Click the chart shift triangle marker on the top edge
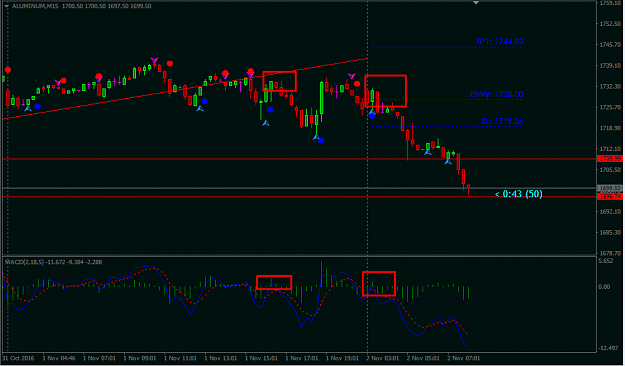Viewport: 625px width, 366px height. [476, 2]
